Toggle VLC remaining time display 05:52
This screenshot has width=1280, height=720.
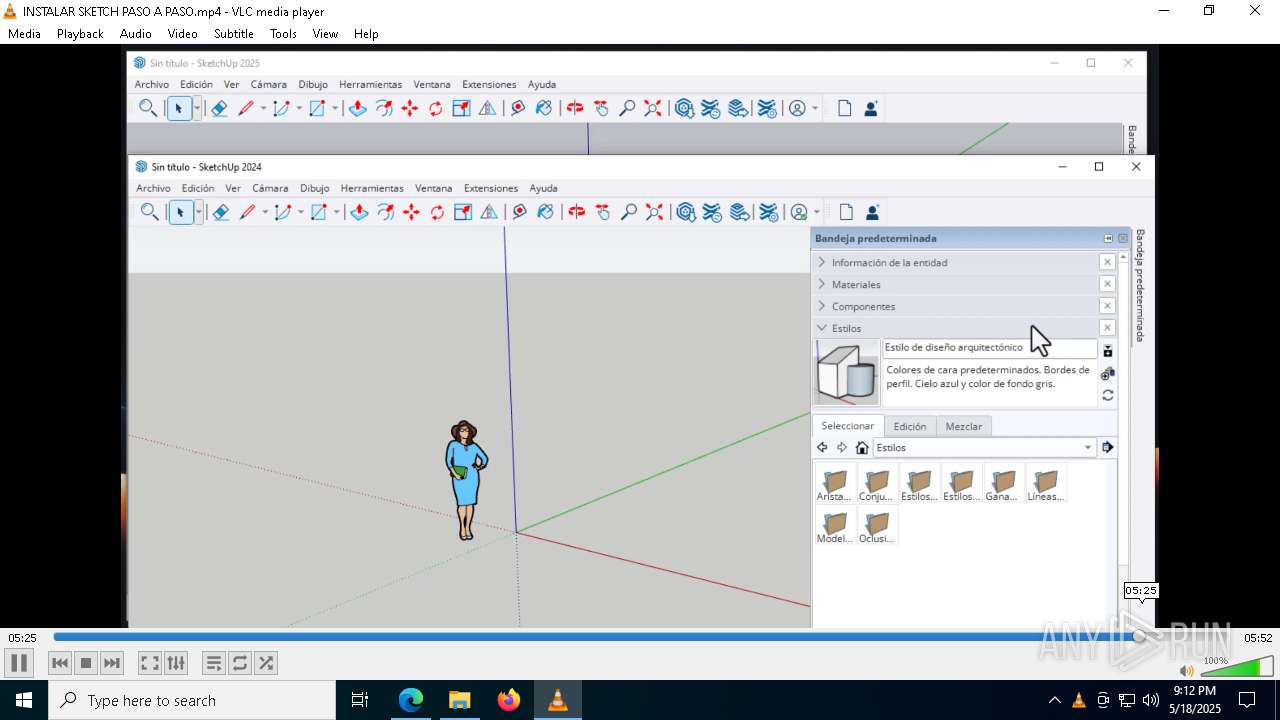click(1257, 638)
